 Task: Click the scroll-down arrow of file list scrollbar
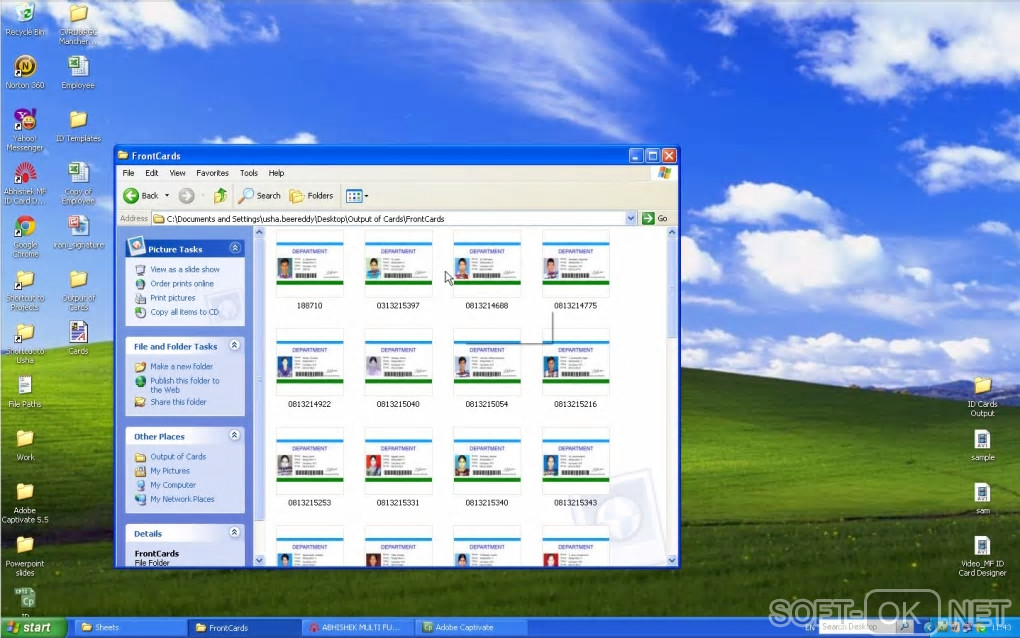click(672, 560)
